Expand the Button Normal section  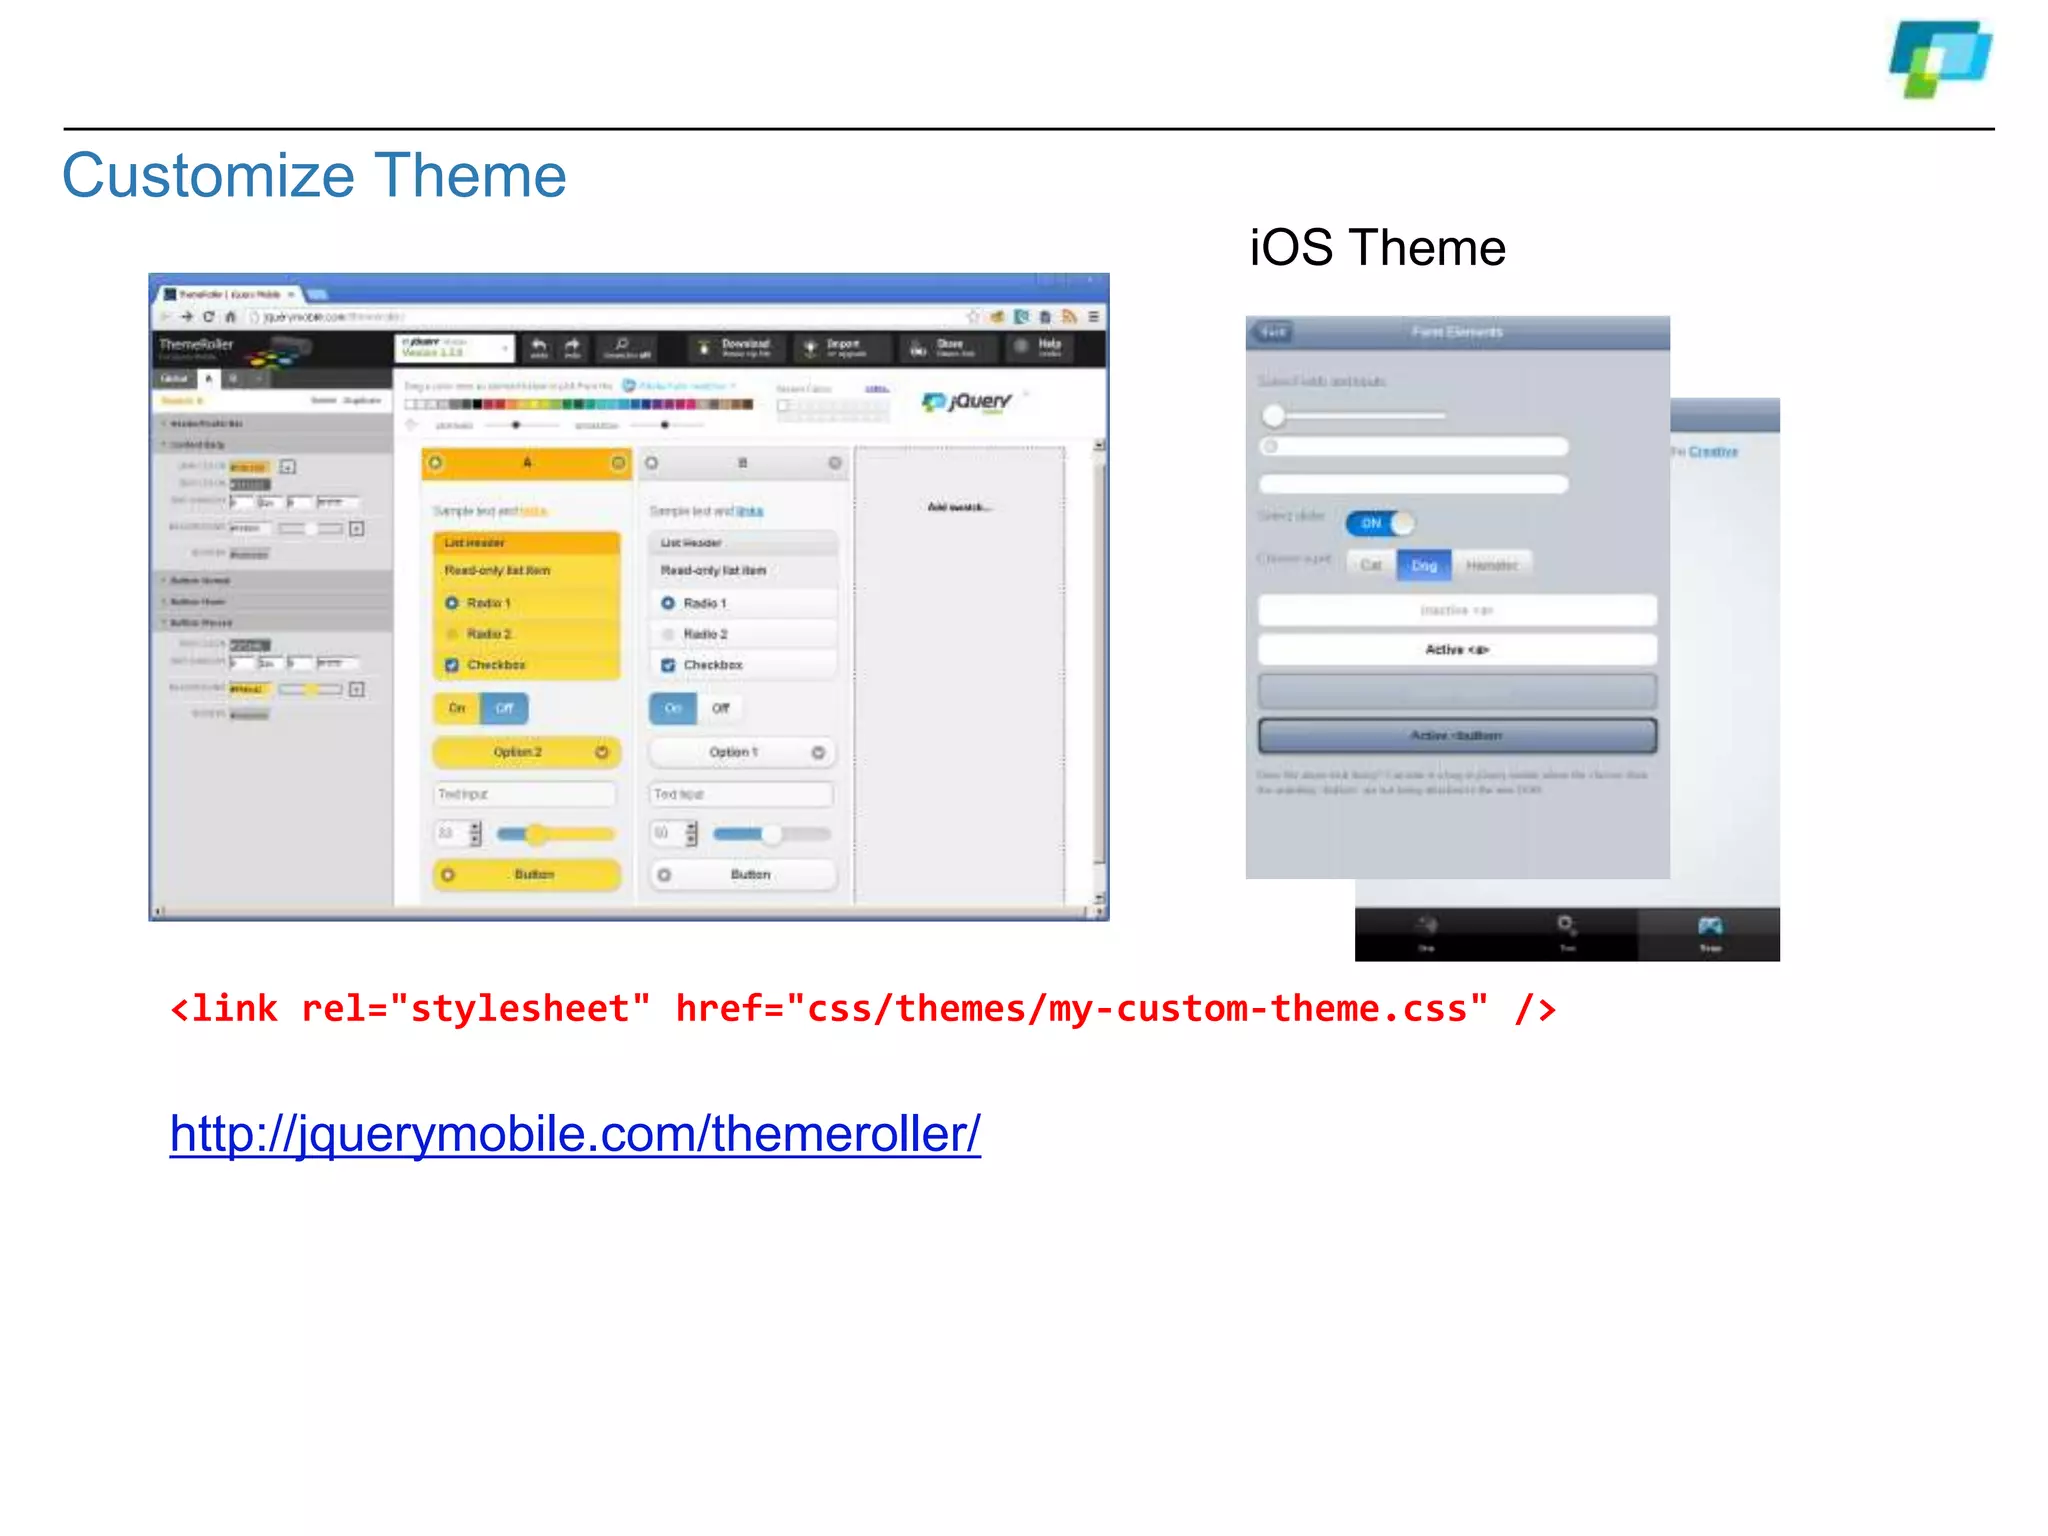(272, 580)
